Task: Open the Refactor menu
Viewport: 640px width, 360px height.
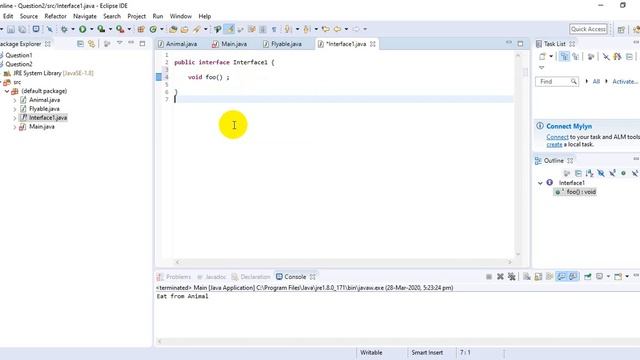Action: click(56, 16)
